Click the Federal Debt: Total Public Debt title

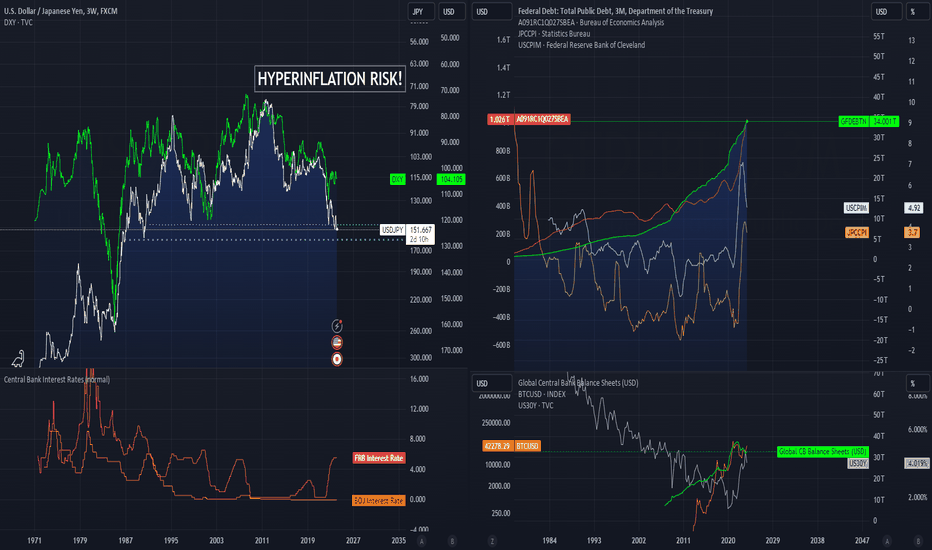(615, 11)
